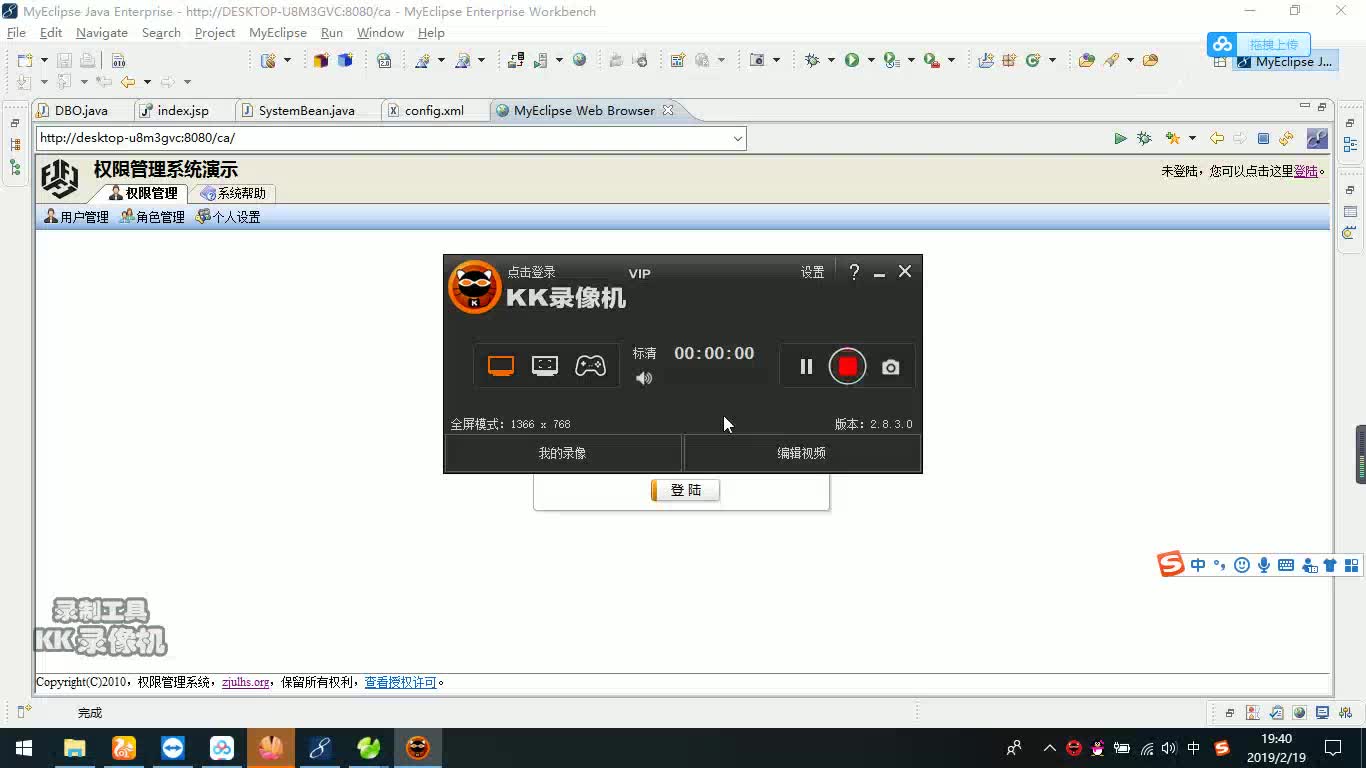Expand the URL history dropdown
This screenshot has height=768, width=1366.
point(738,139)
